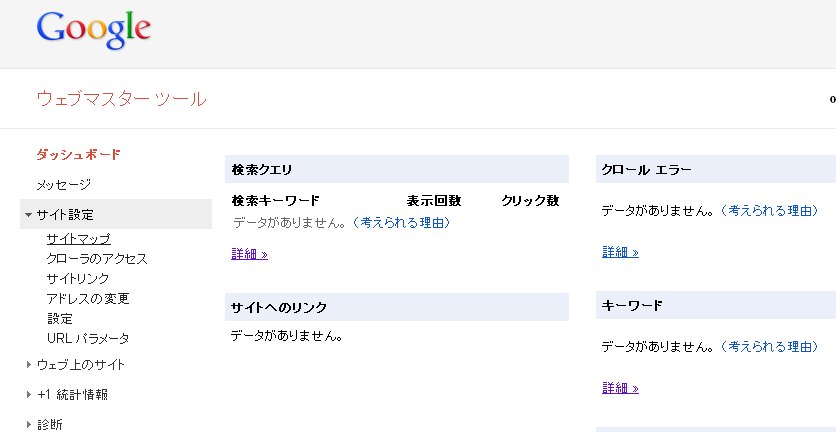Screen dimensions: 836x432
Task: Select サイトリンク in the sidebar
Action: pos(78,278)
